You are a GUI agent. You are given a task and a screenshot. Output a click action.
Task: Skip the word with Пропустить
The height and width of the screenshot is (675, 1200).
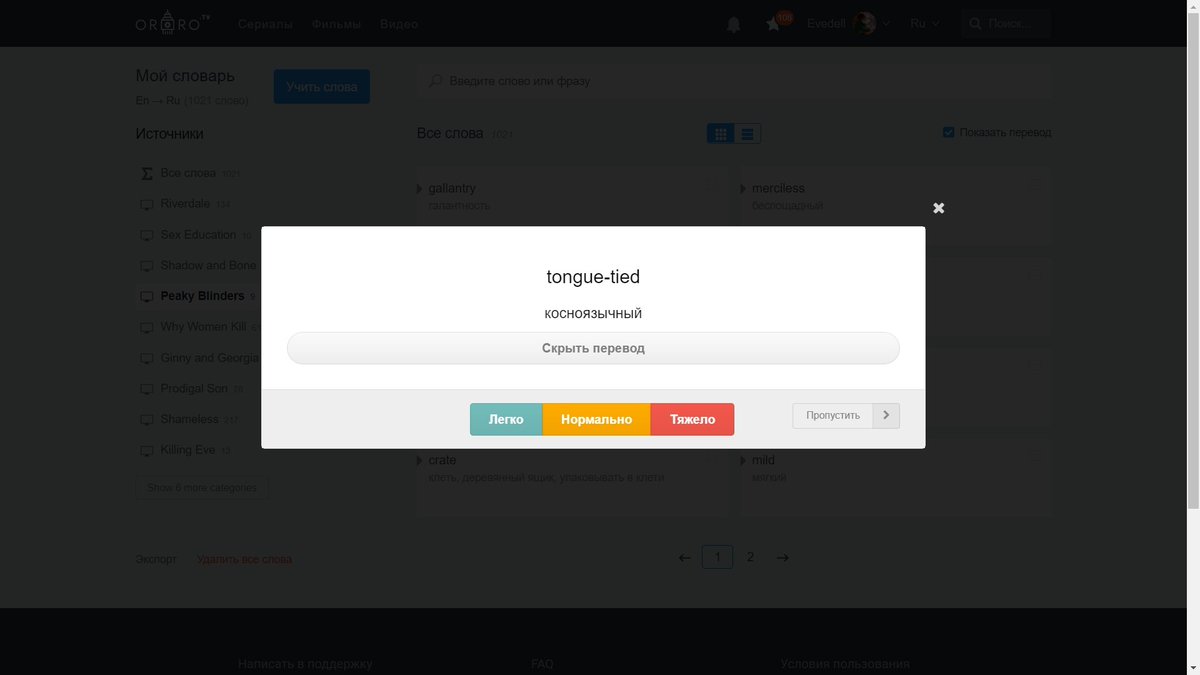coord(833,416)
